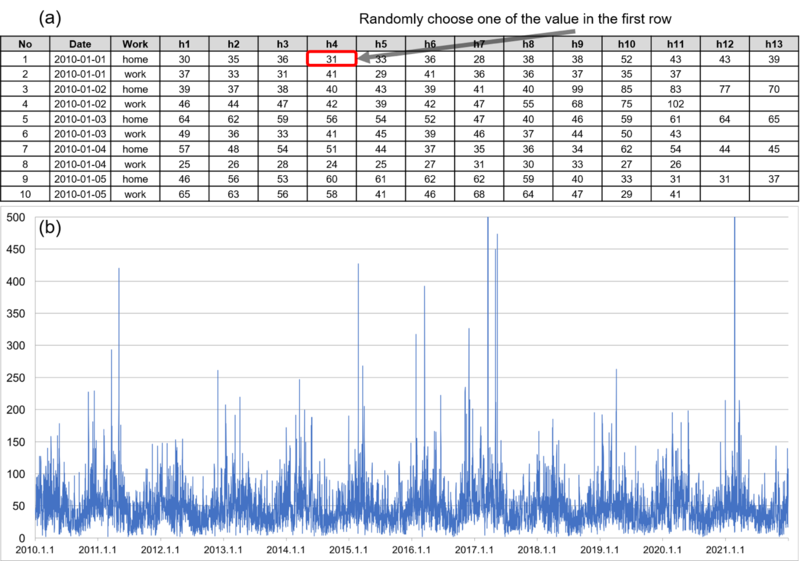This screenshot has height=561, width=800.
Task: Click value 39 in row 1 h13
Action: pos(773,59)
